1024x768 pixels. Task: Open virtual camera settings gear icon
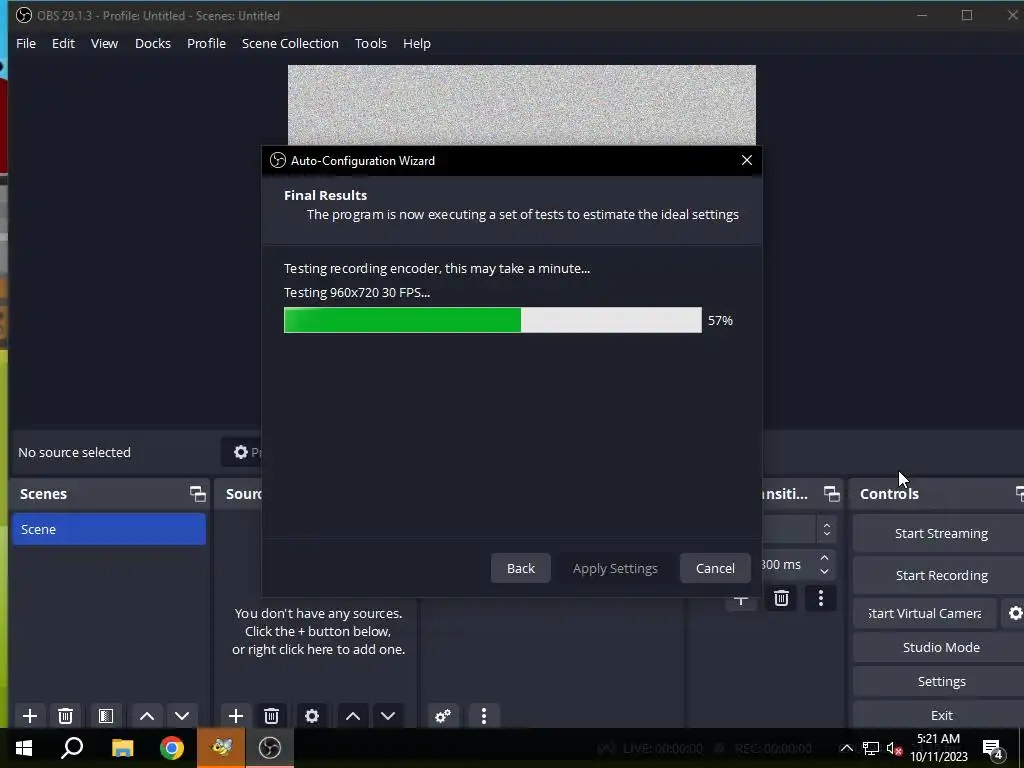(1014, 613)
